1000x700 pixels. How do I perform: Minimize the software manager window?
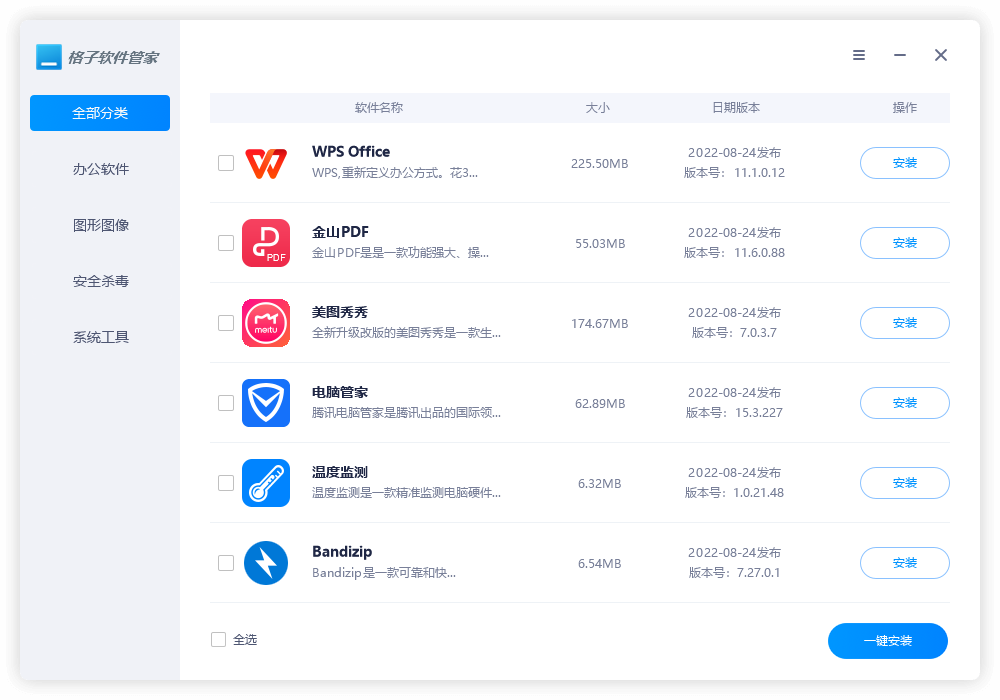pyautogui.click(x=900, y=56)
